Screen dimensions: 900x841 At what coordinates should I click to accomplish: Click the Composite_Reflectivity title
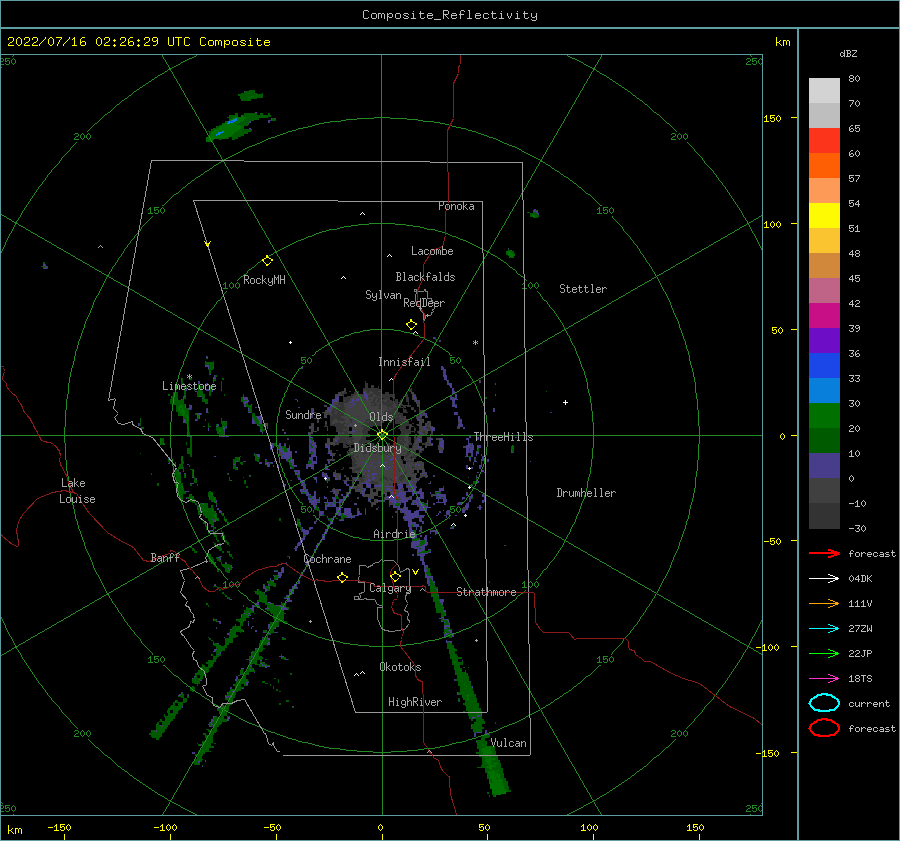click(449, 15)
